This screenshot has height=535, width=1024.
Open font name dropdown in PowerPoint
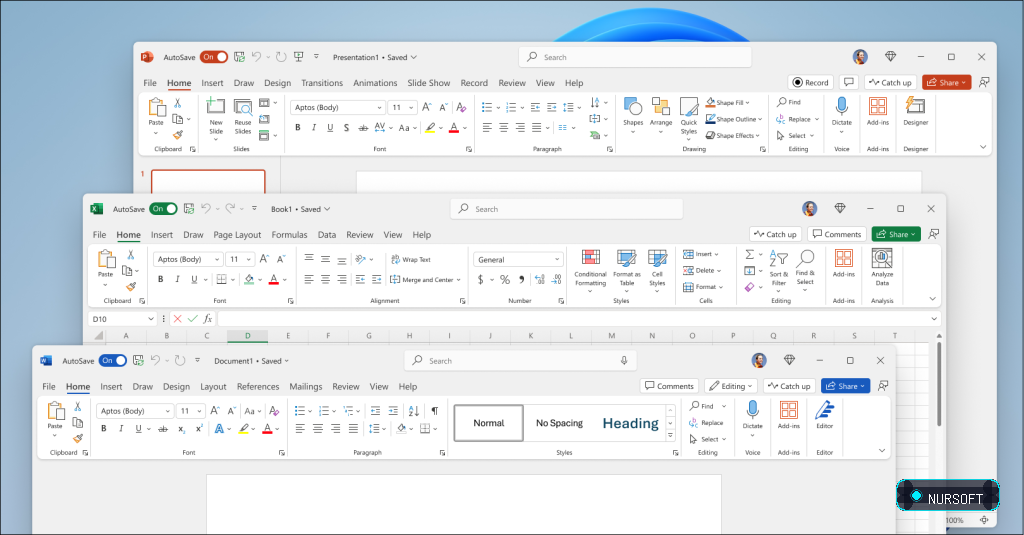(x=379, y=107)
